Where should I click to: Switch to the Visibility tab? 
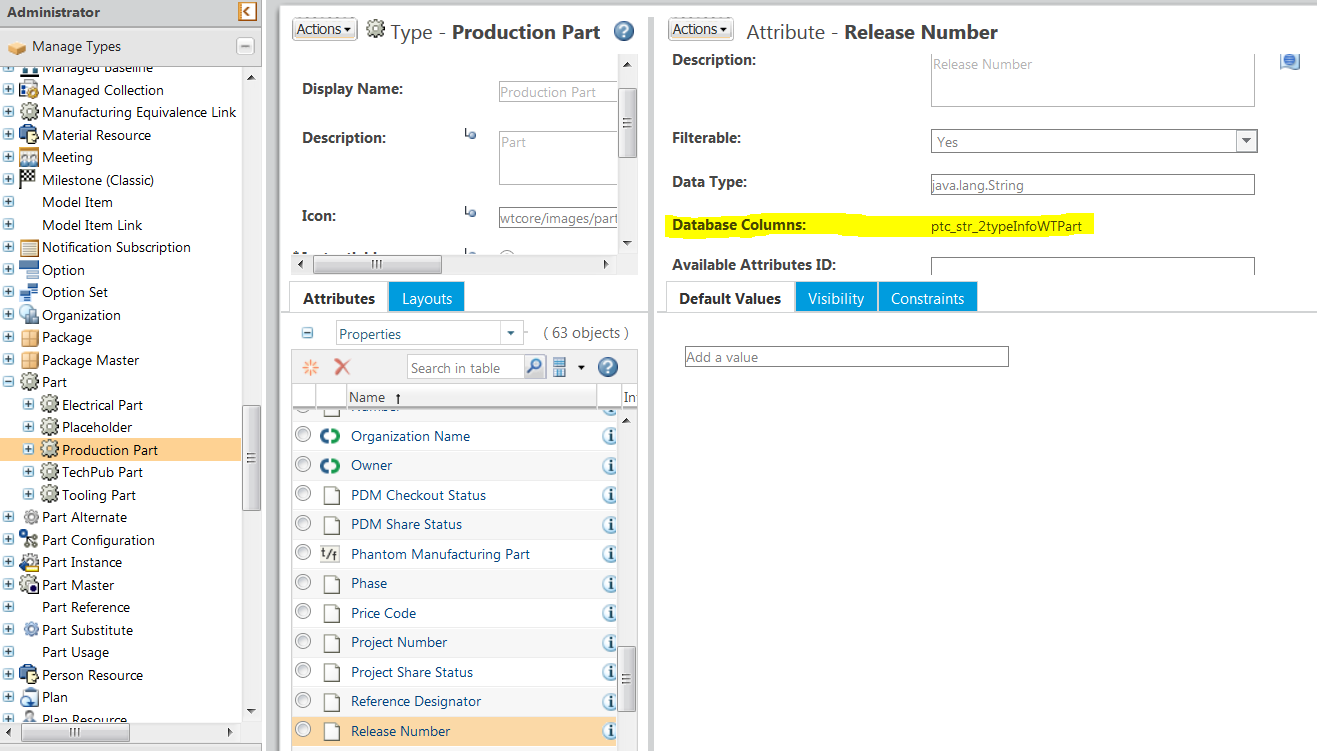coord(836,298)
